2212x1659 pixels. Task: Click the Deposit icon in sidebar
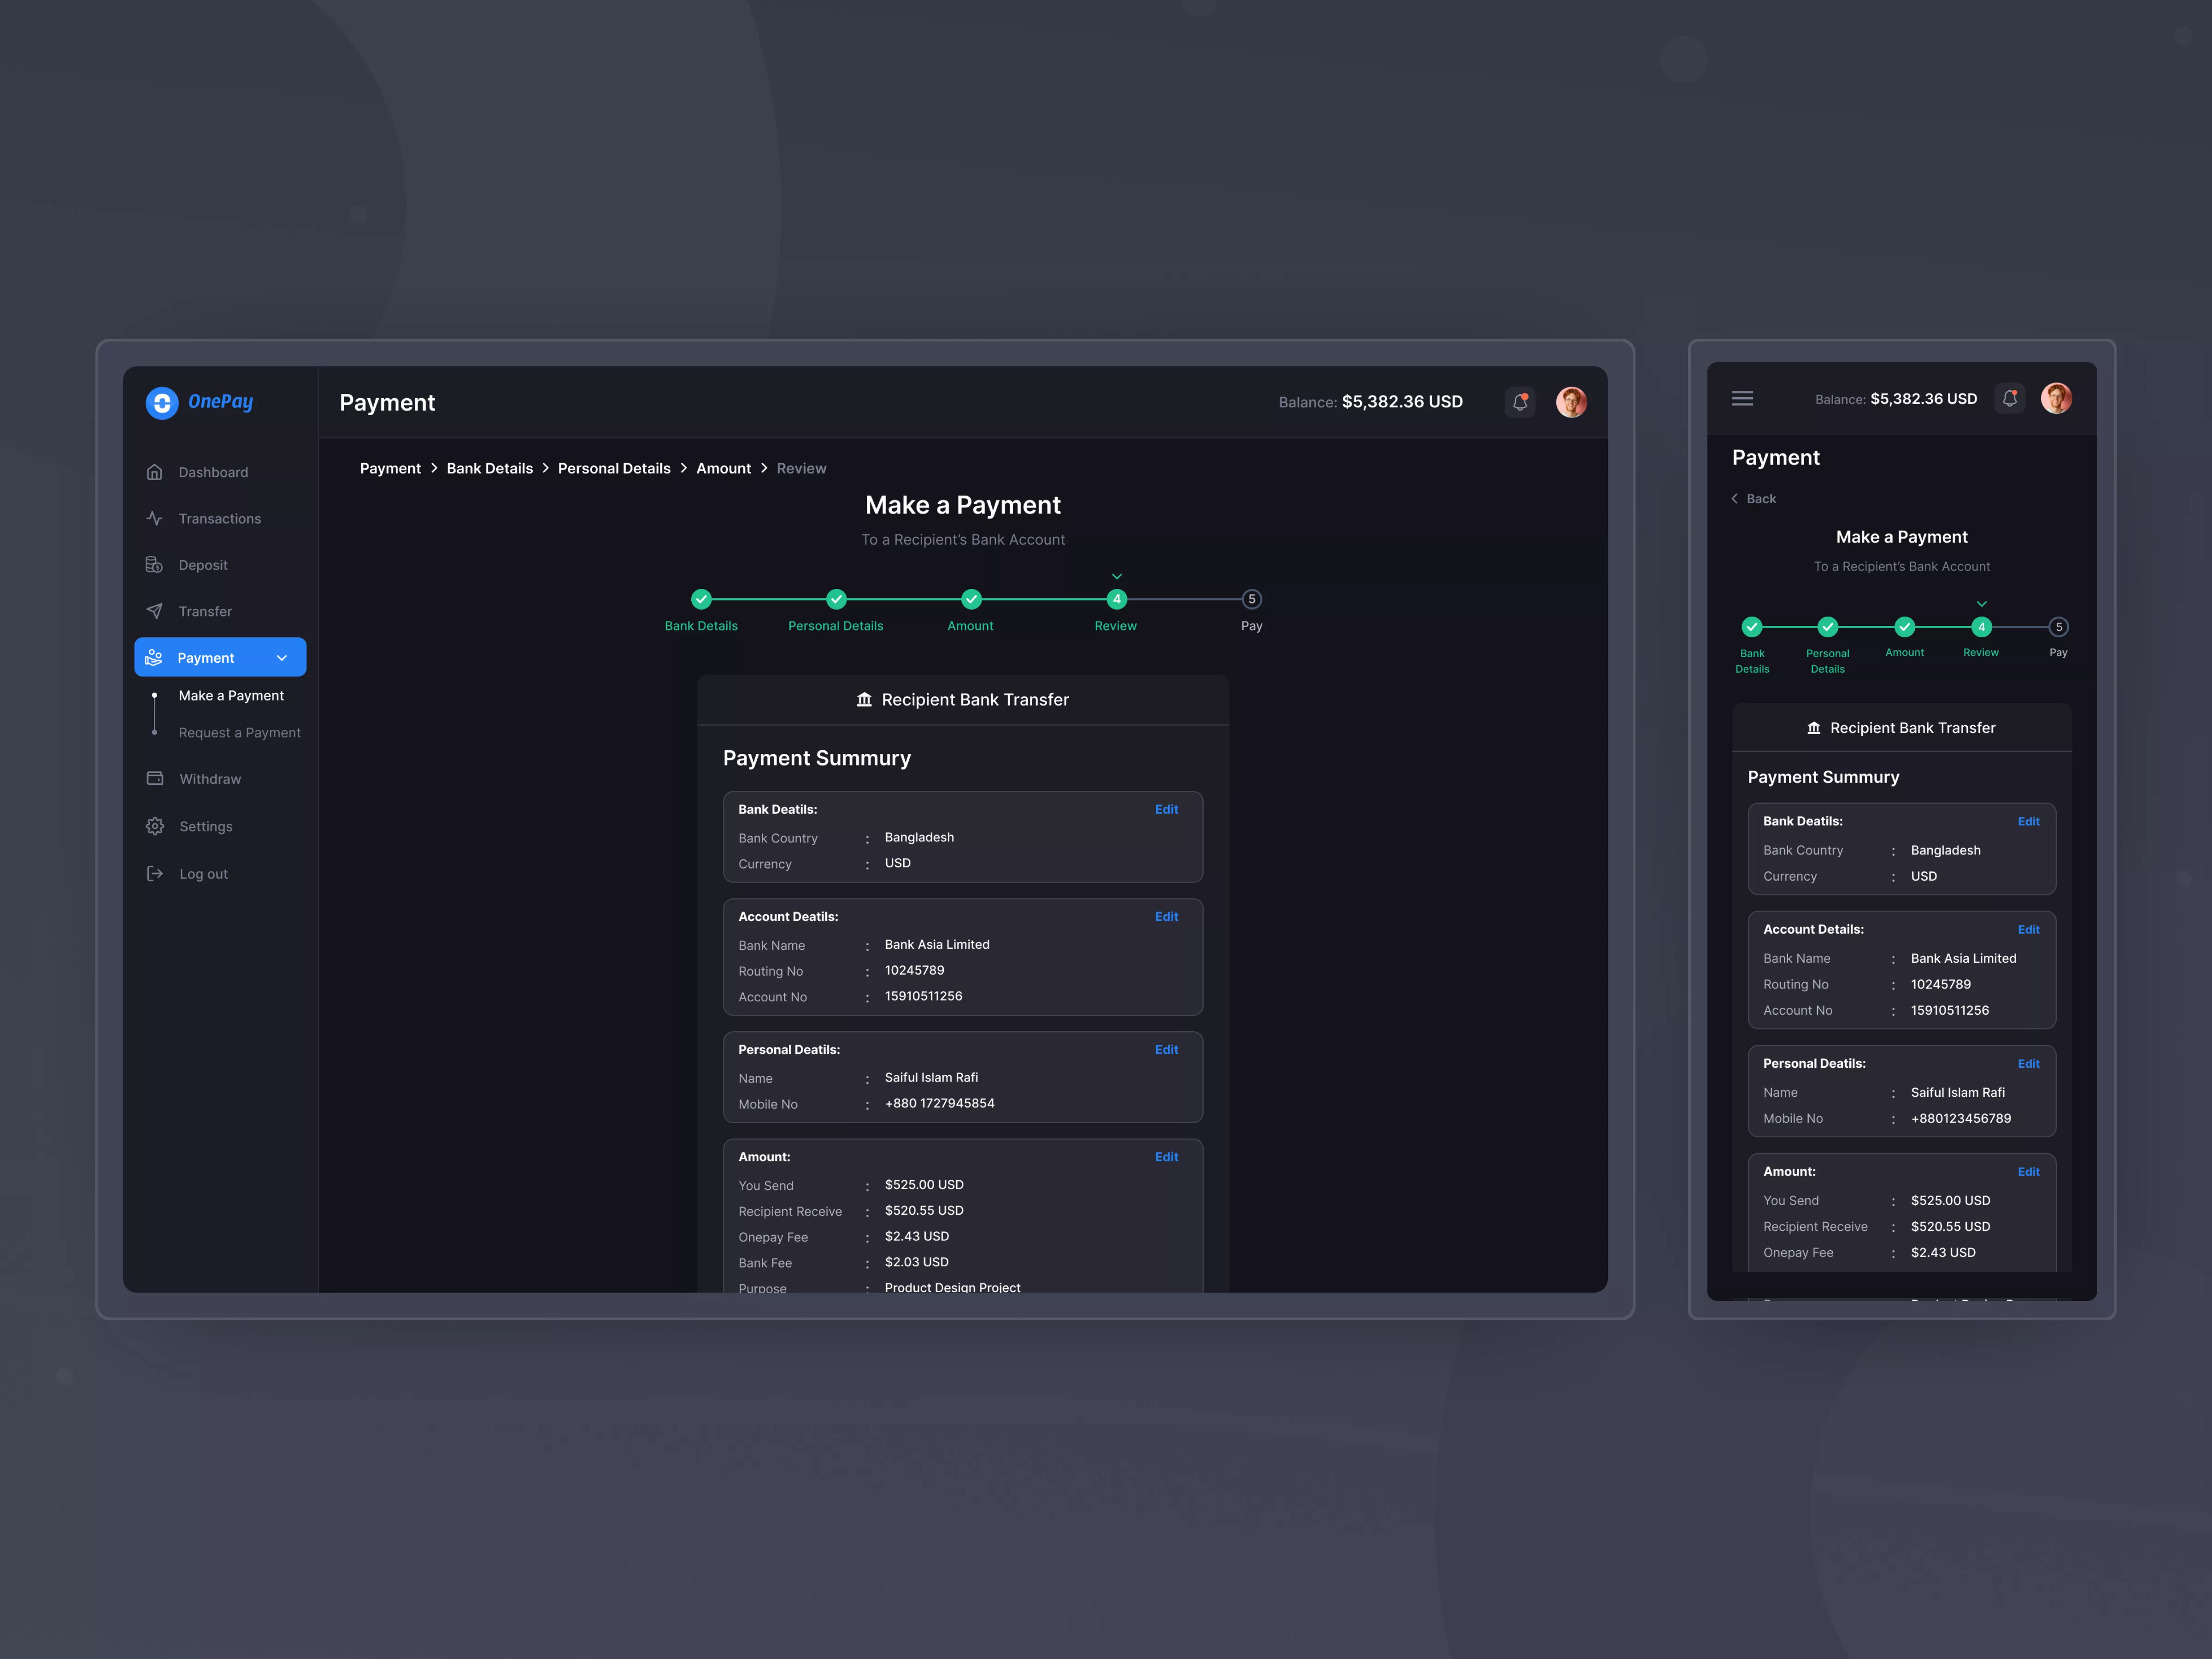coord(154,565)
